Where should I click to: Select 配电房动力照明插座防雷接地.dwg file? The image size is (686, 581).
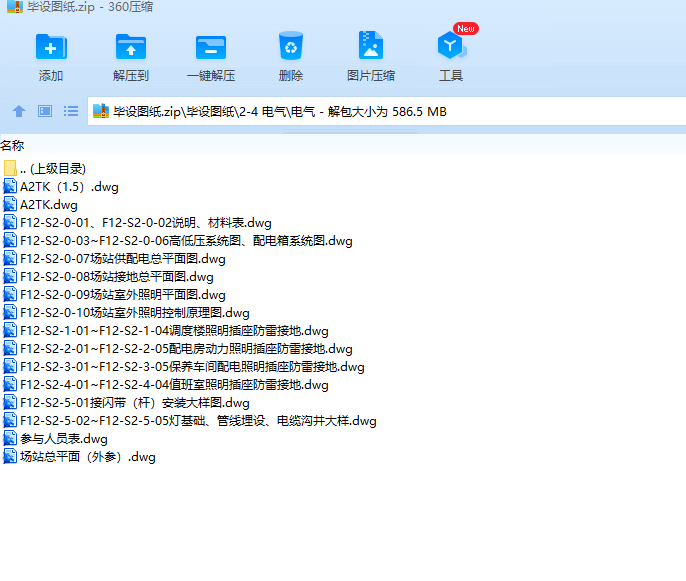click(186, 349)
